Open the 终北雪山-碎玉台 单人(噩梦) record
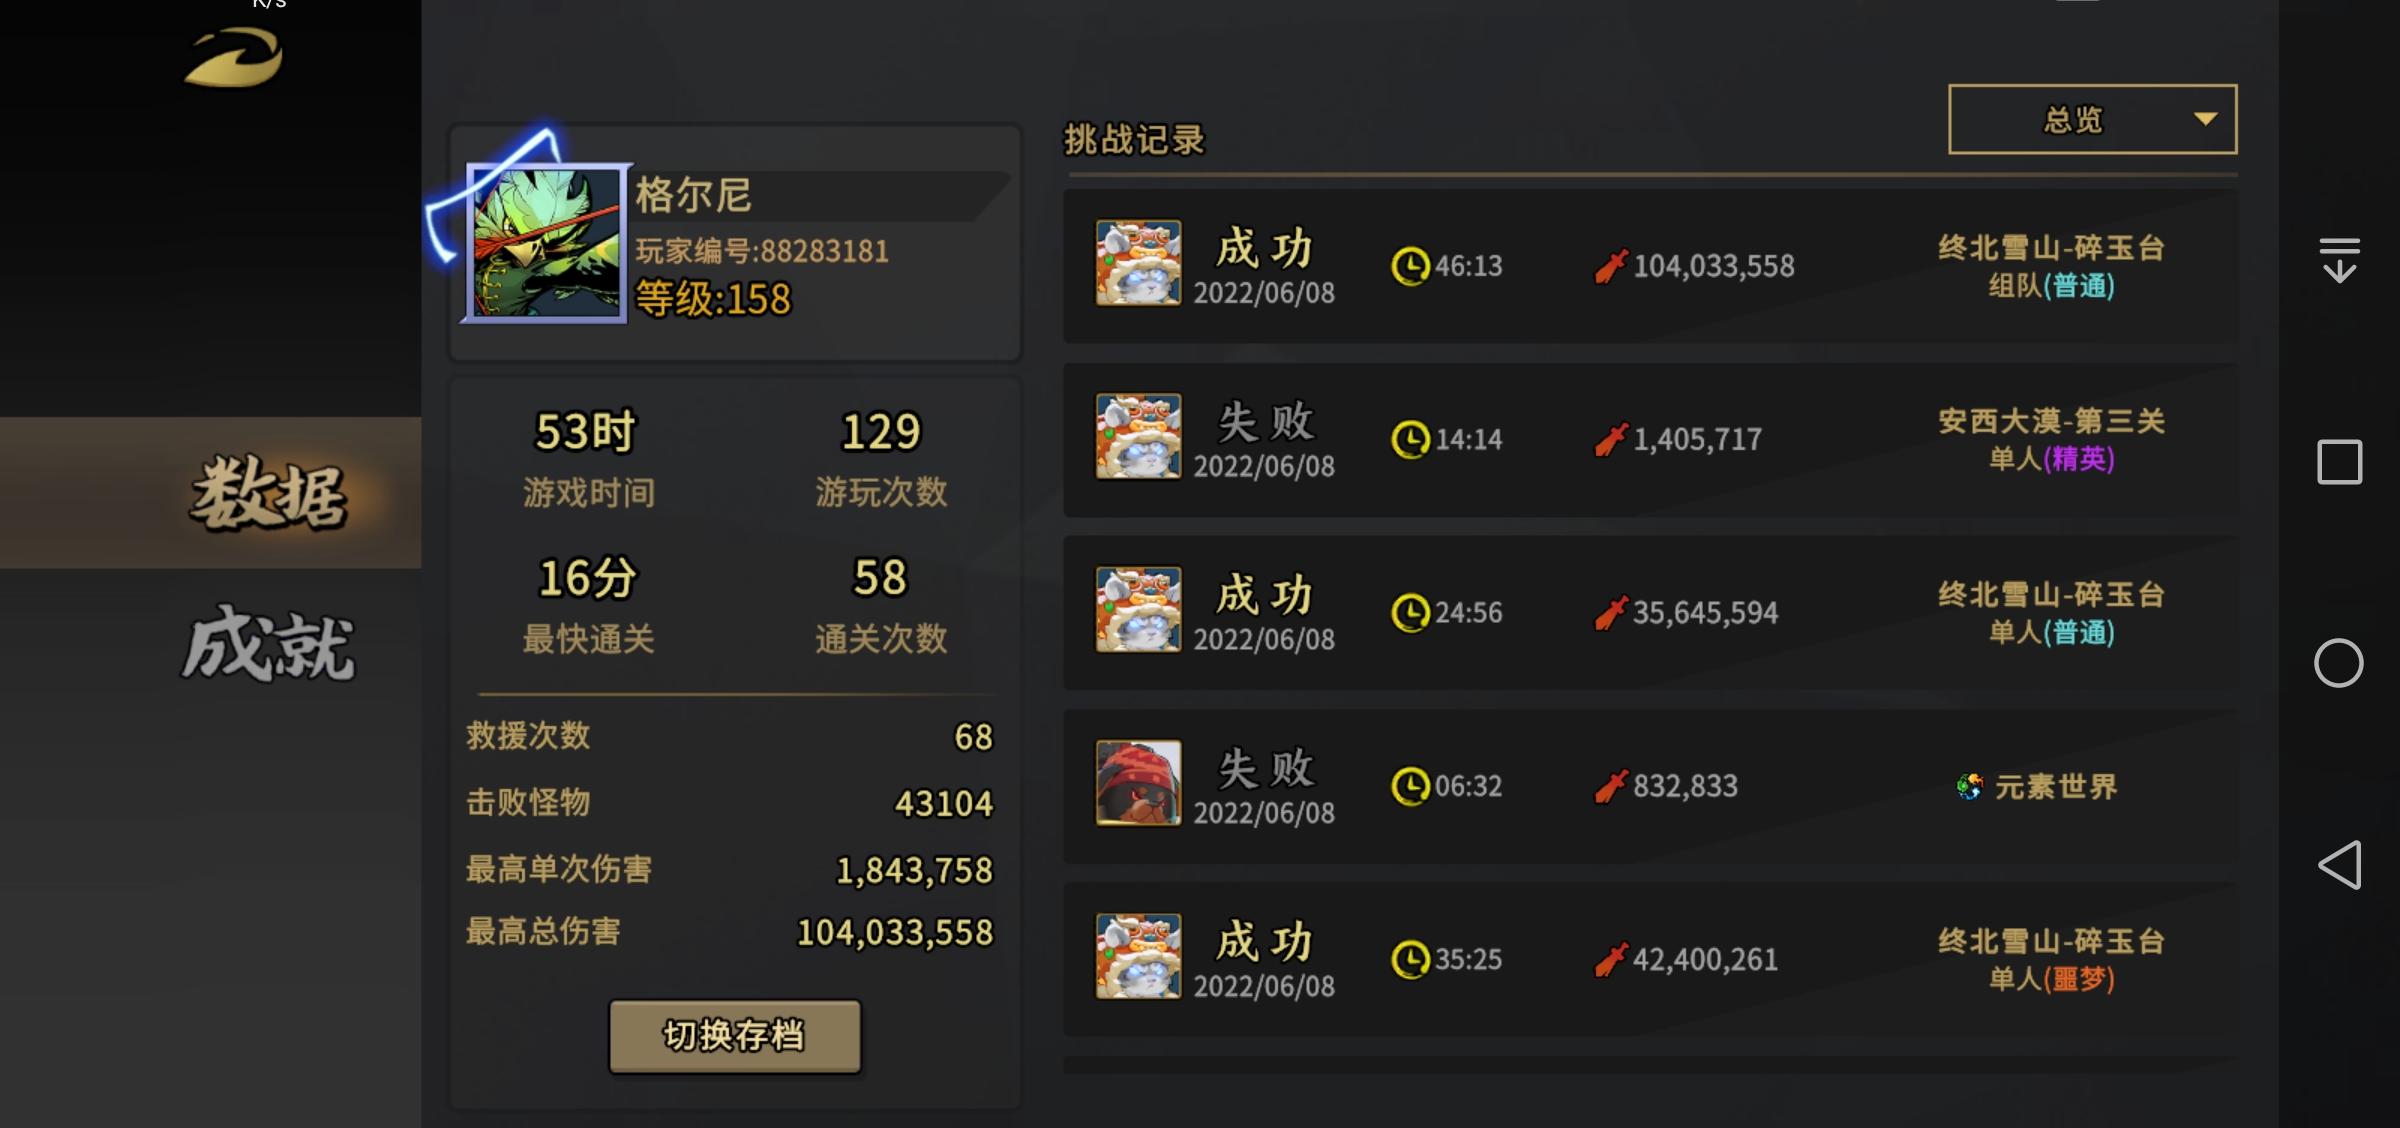 point(1650,959)
